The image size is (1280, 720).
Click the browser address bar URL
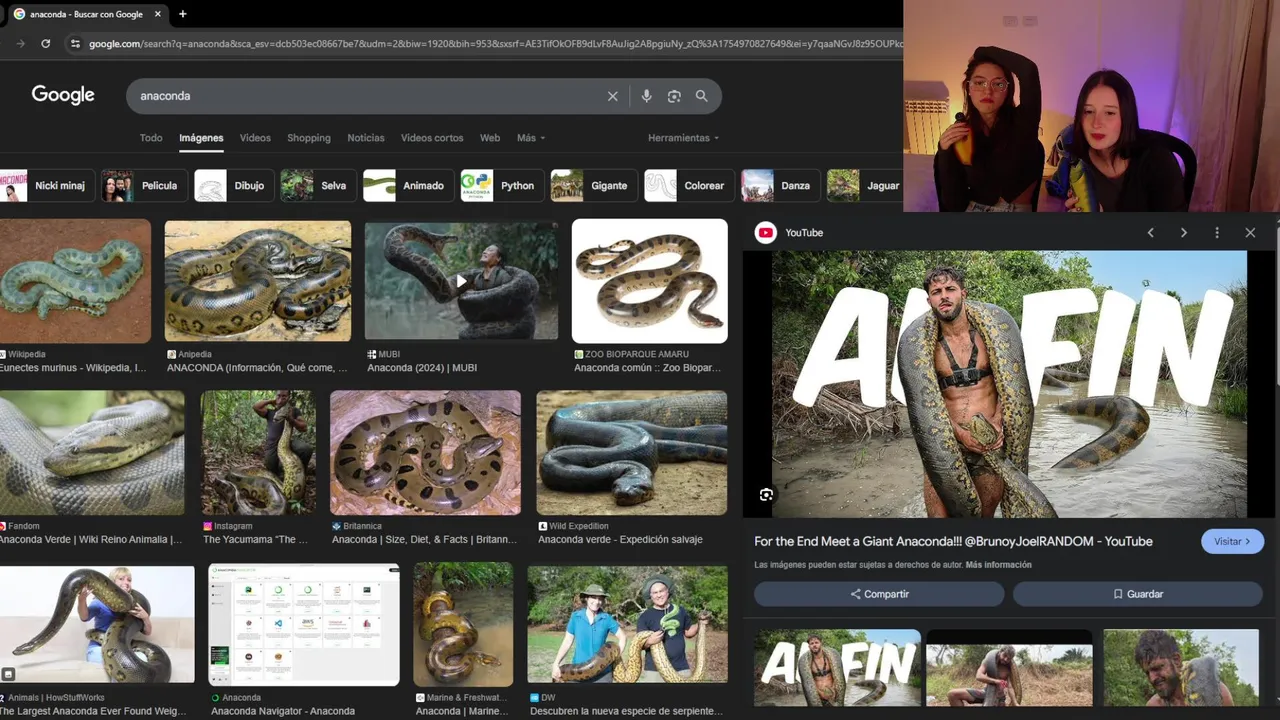pos(495,43)
